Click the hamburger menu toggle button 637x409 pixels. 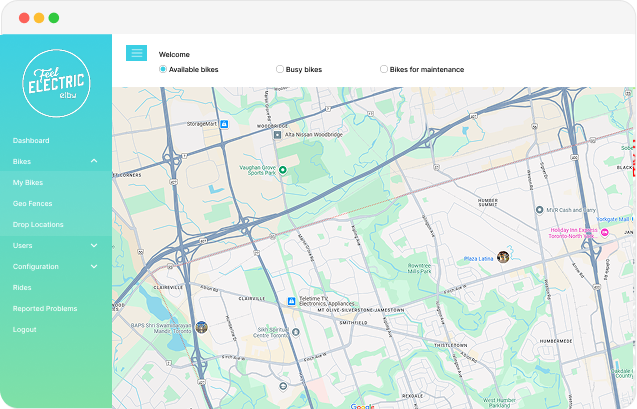[x=136, y=53]
